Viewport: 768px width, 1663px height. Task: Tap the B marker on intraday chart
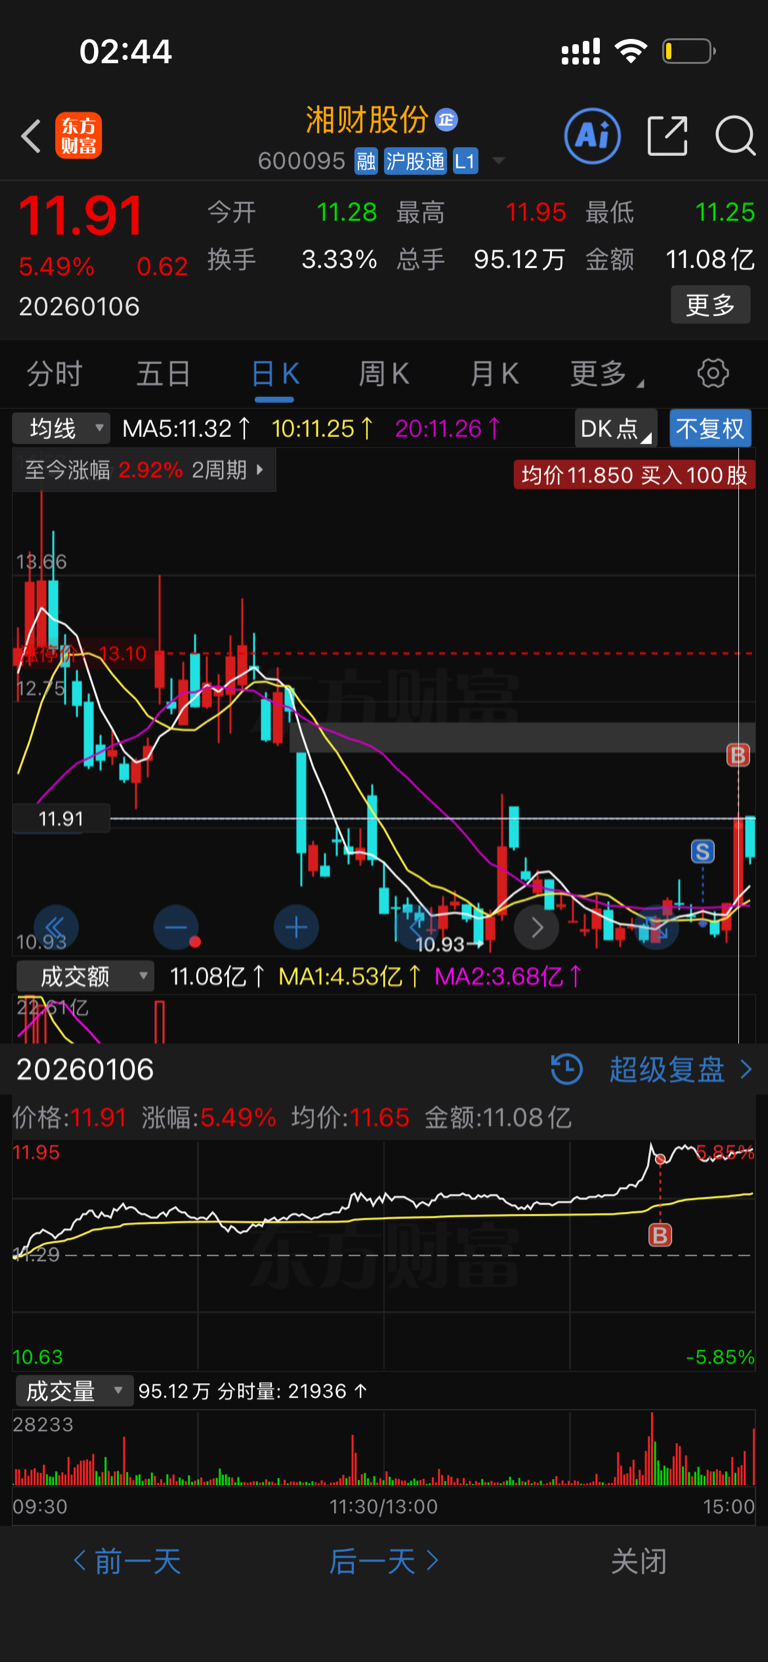(x=660, y=1235)
